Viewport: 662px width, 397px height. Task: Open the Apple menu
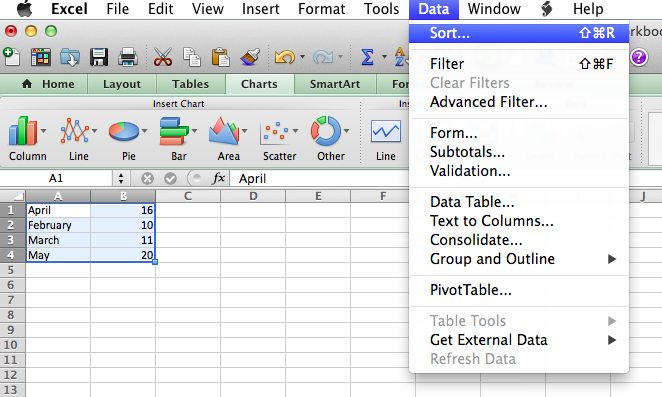coord(24,9)
